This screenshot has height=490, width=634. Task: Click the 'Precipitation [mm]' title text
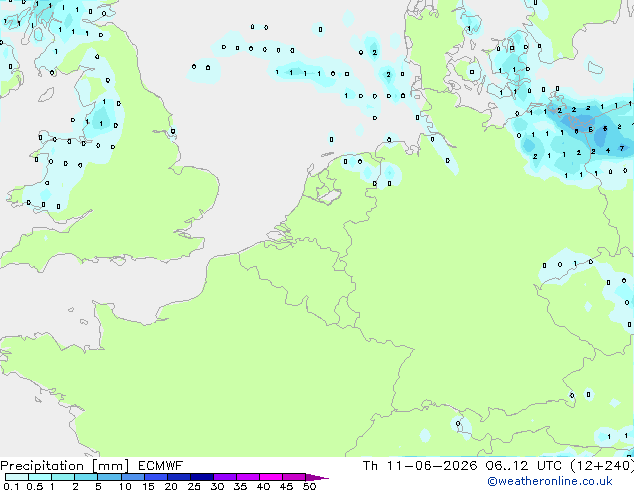65,466
